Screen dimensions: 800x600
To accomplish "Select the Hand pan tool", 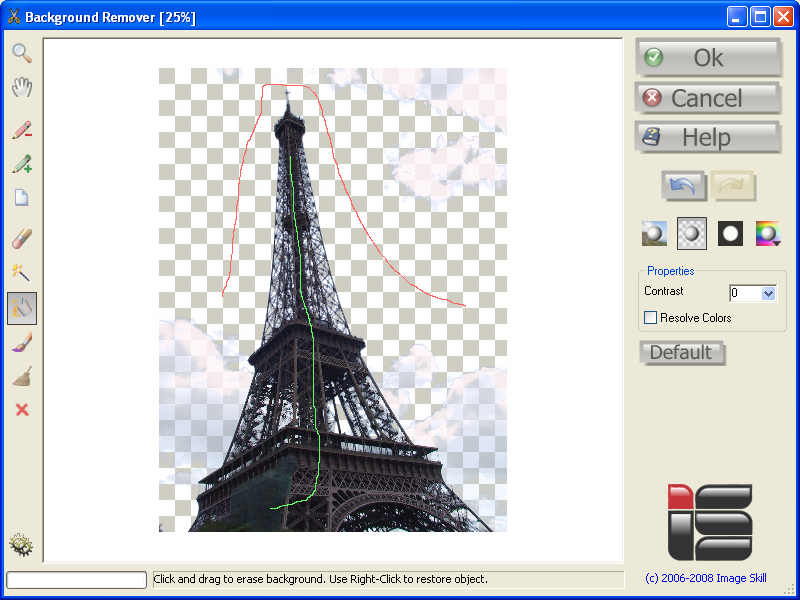I will (x=22, y=88).
